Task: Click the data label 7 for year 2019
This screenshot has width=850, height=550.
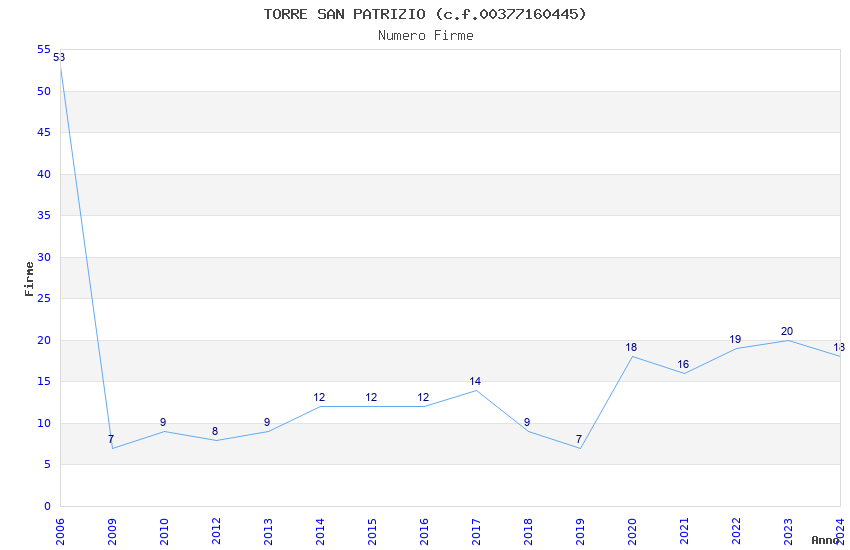Action: click(579, 439)
